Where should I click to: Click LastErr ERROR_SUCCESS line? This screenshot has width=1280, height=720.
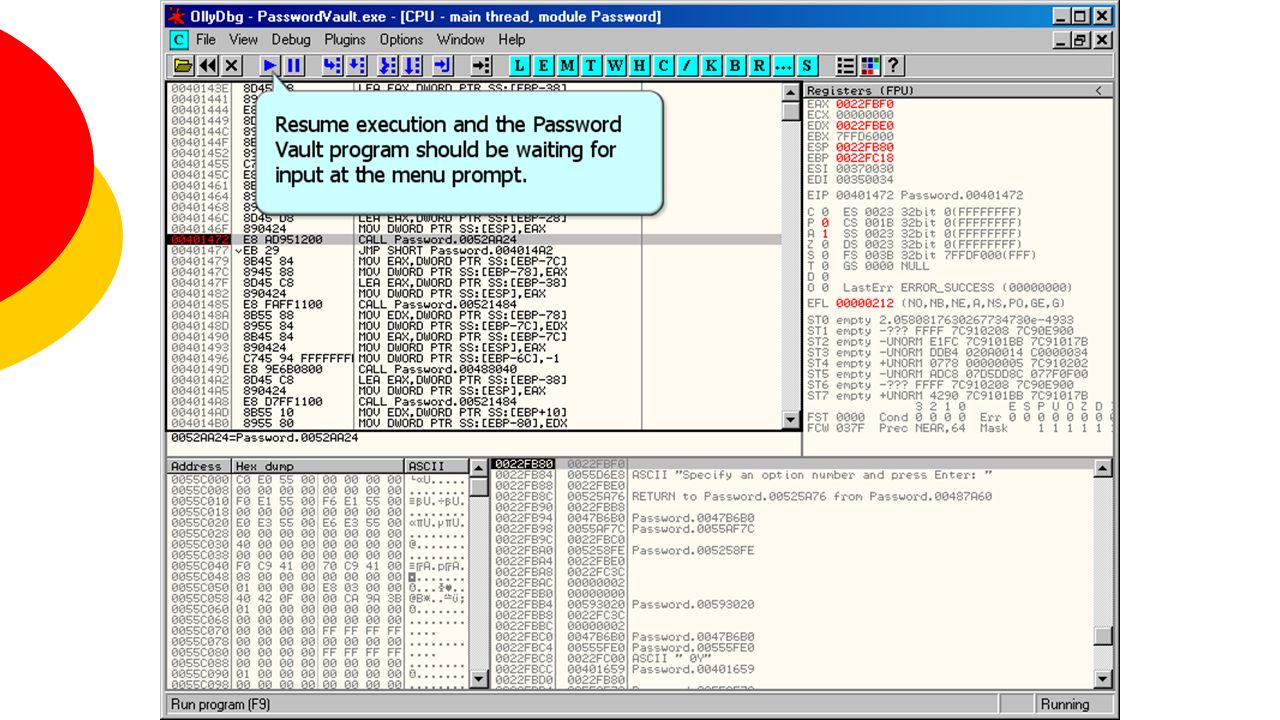[x=940, y=287]
